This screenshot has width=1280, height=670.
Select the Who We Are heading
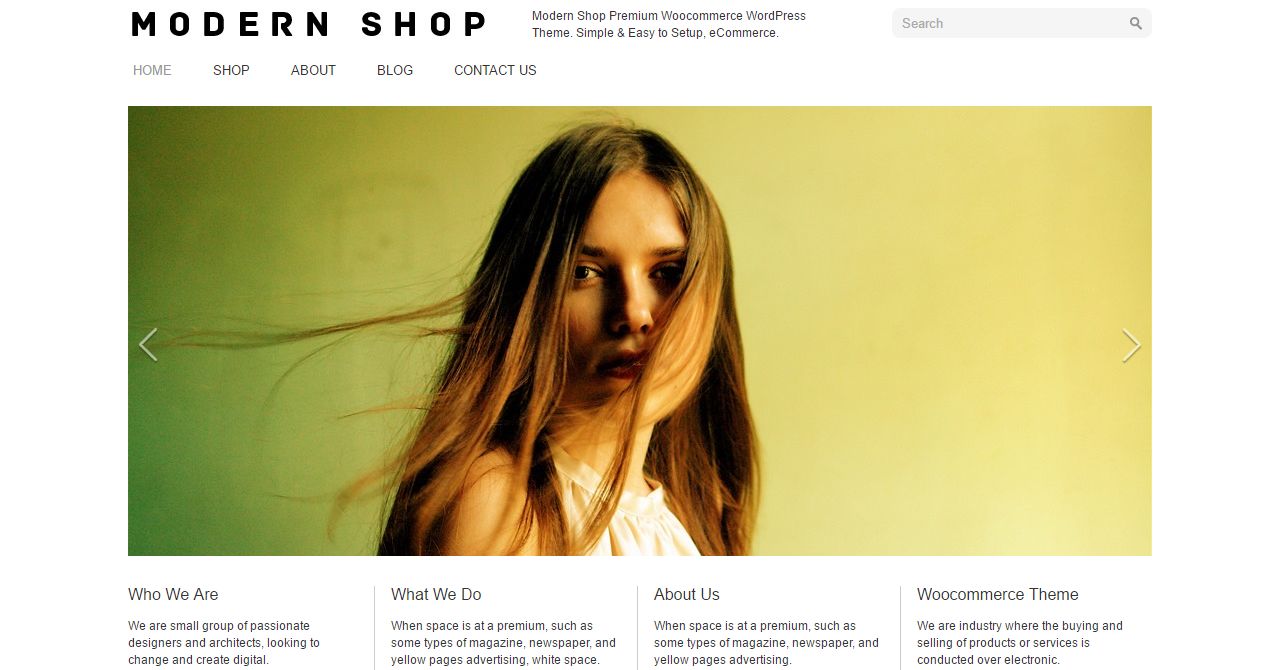[x=173, y=594]
